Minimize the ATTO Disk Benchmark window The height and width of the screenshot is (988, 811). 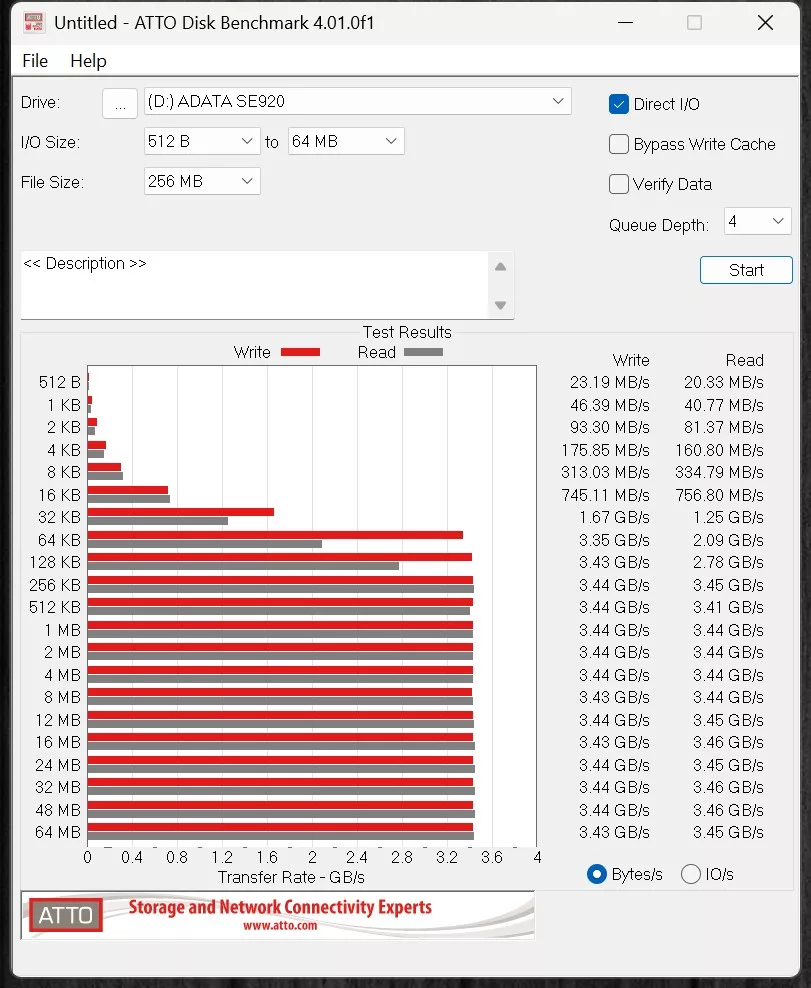[625, 23]
